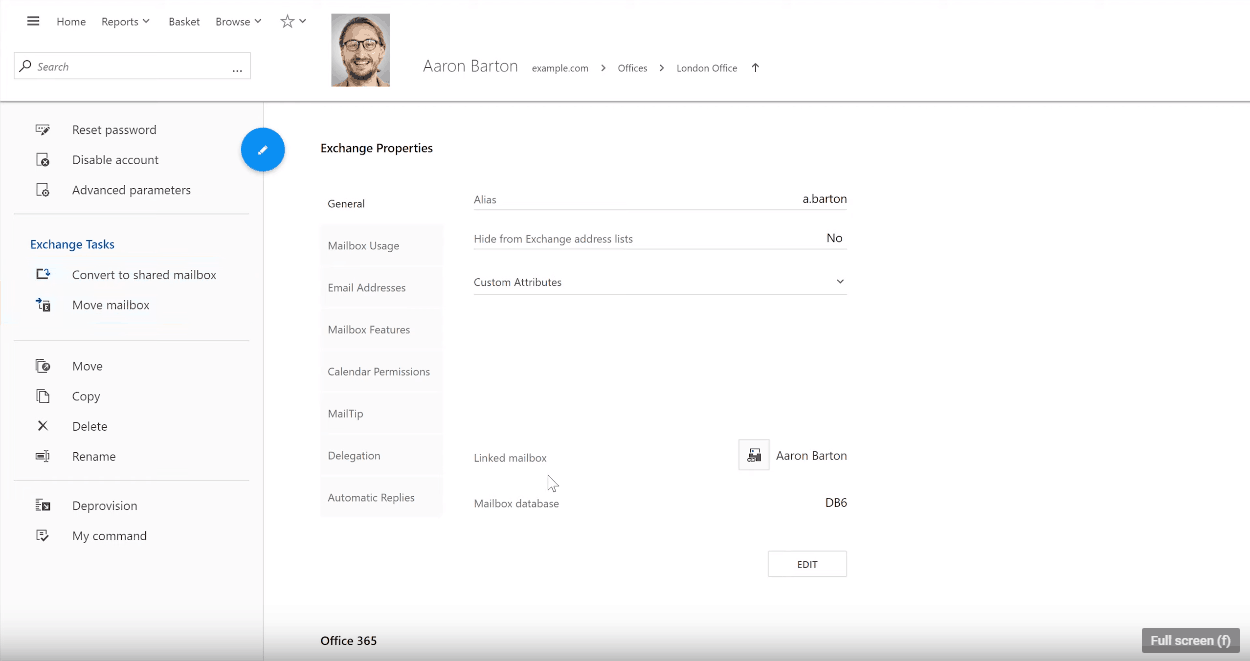Open the hamburger navigation menu
The image size is (1250, 661).
point(33,21)
